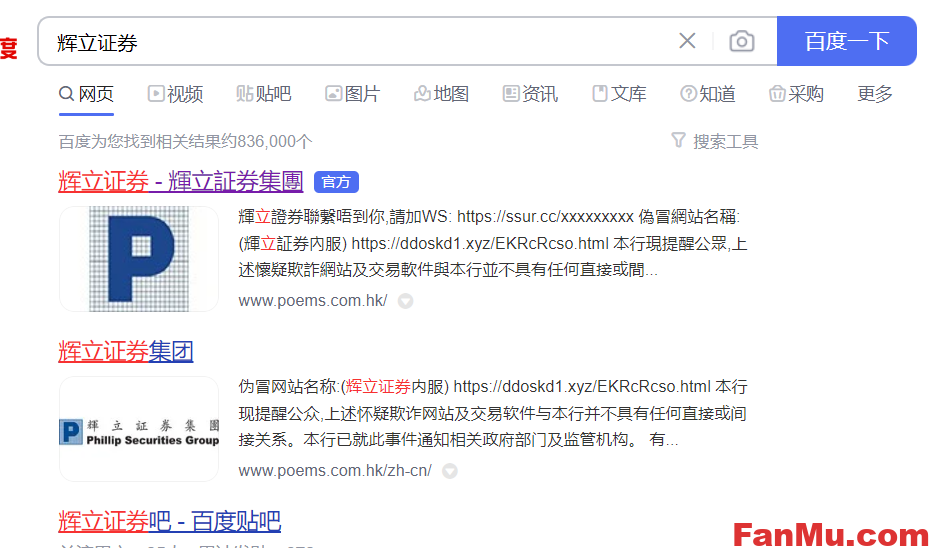Switch to the 贴吧 tab
The width and height of the screenshot is (929, 548).
click(x=264, y=94)
